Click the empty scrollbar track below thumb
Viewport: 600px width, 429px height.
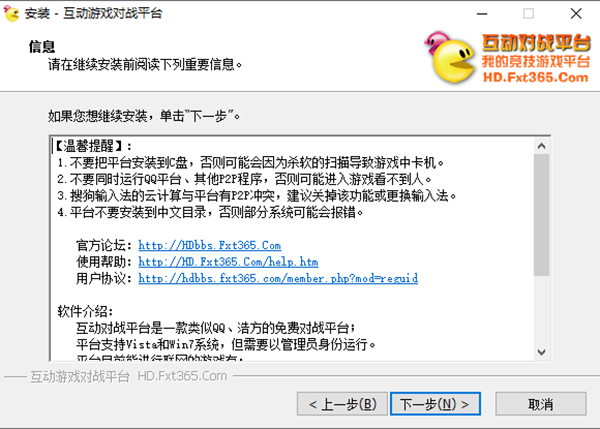pyautogui.click(x=541, y=310)
